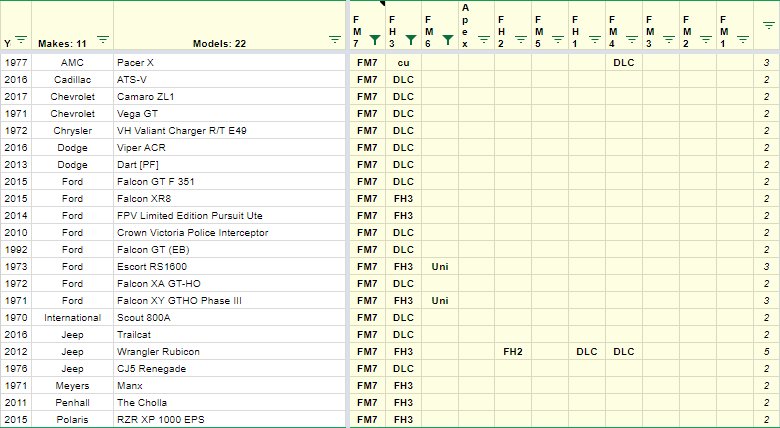Select the Wrangler Rubicon FH2 cell
This screenshot has height=428, width=780.
tap(513, 351)
